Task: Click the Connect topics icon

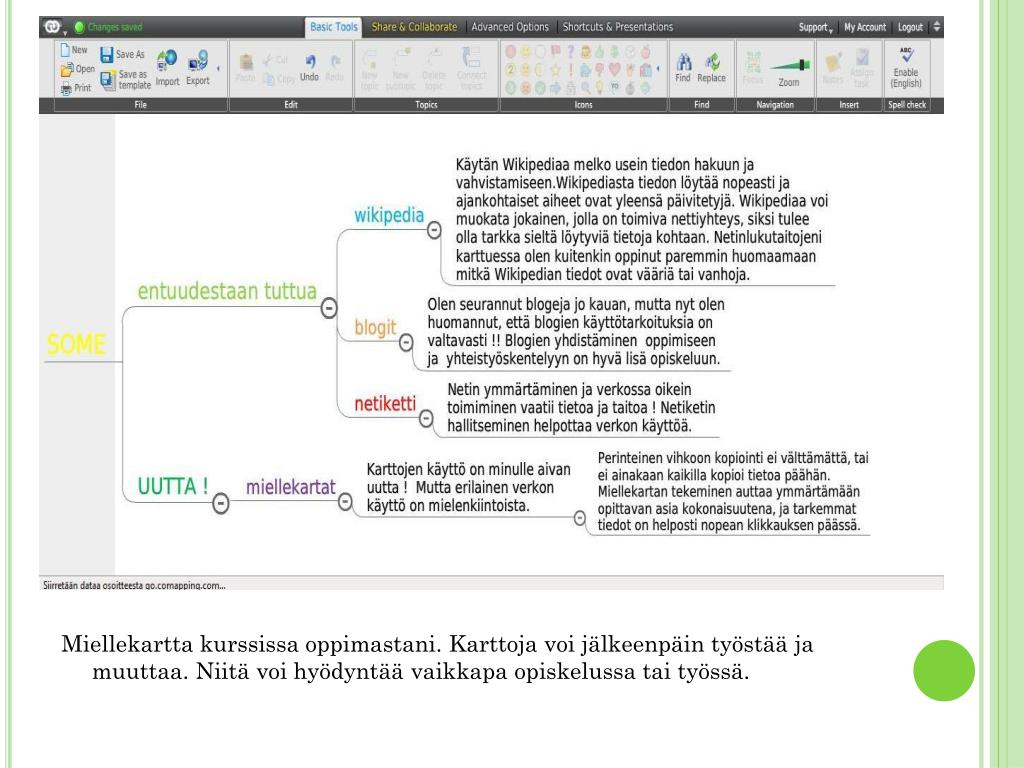Action: [x=471, y=57]
